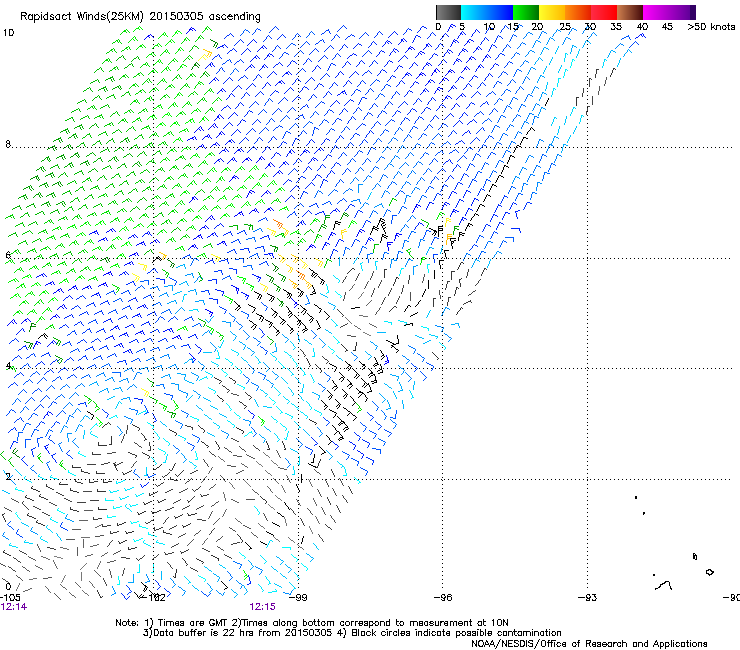740x650 pixels.
Task: Click the 'NOAA/NESDIS/Office of Research and Applications' credit
Action: tap(589, 644)
